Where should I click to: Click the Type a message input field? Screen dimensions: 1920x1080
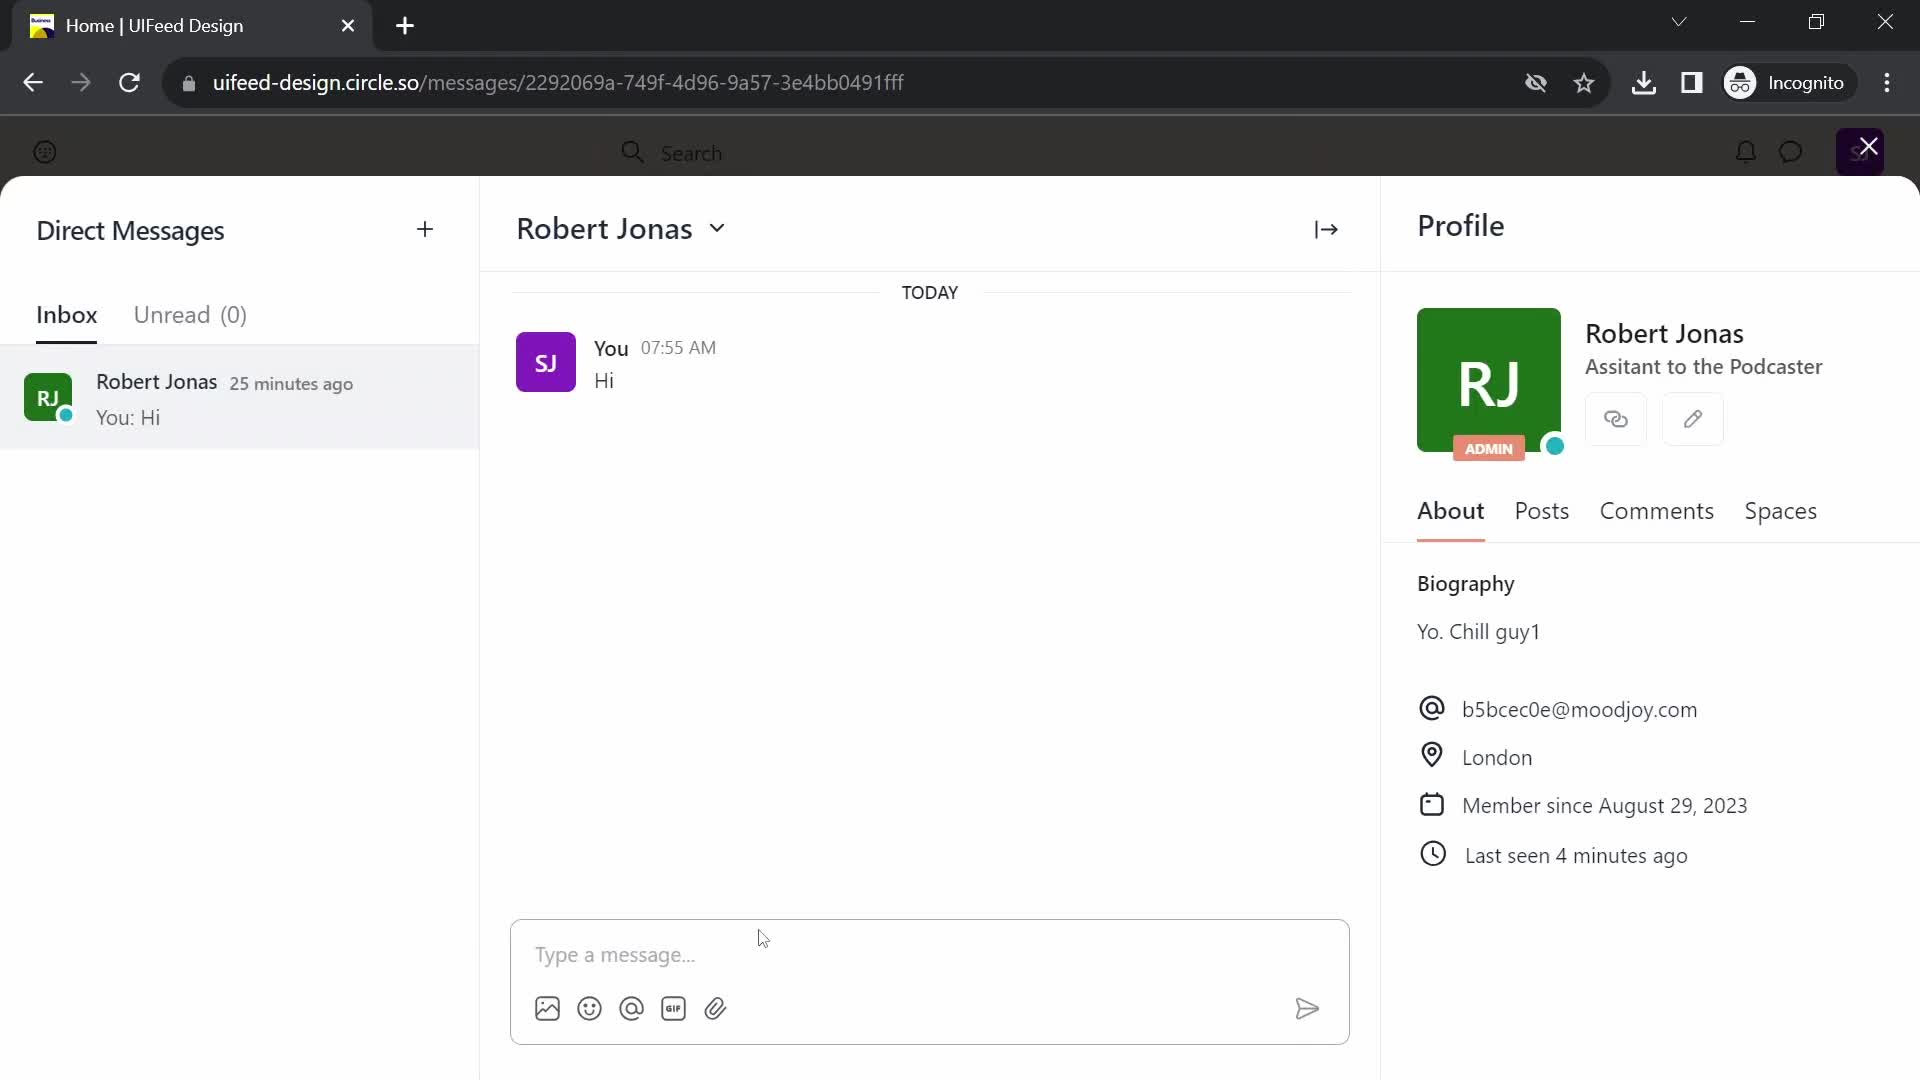[929, 955]
